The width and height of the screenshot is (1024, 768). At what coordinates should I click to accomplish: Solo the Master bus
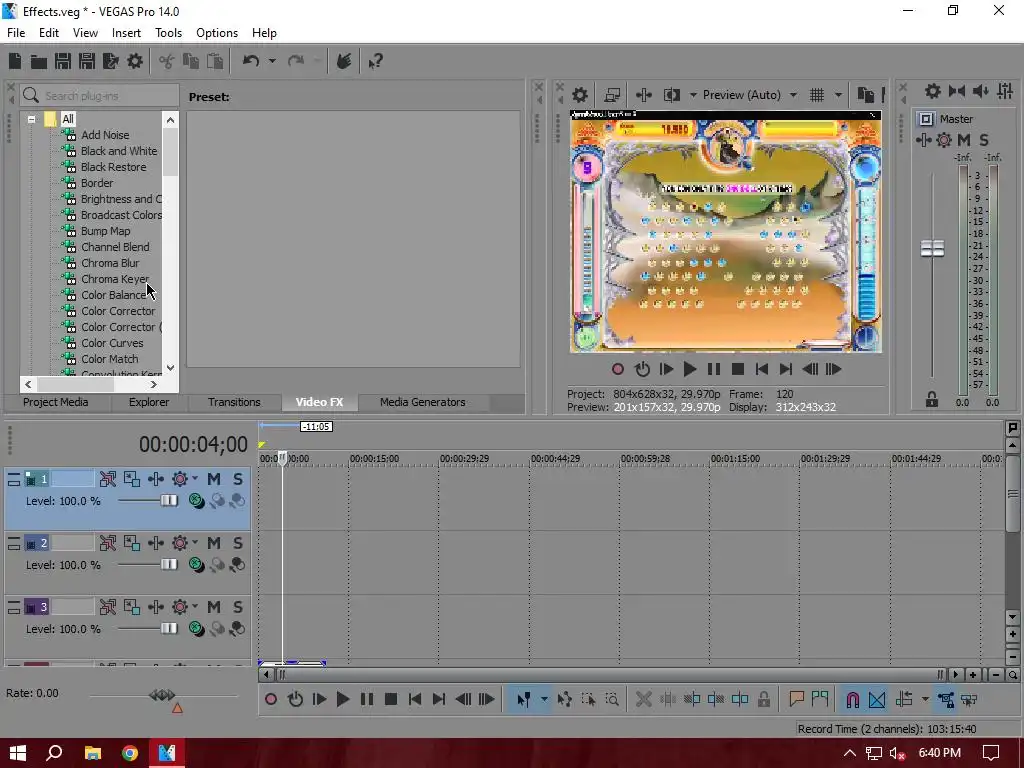point(984,140)
